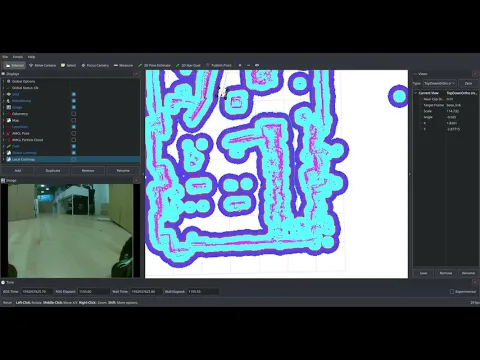Collapse the Current View tree
Screen dimensions: 480x360
coord(416,93)
